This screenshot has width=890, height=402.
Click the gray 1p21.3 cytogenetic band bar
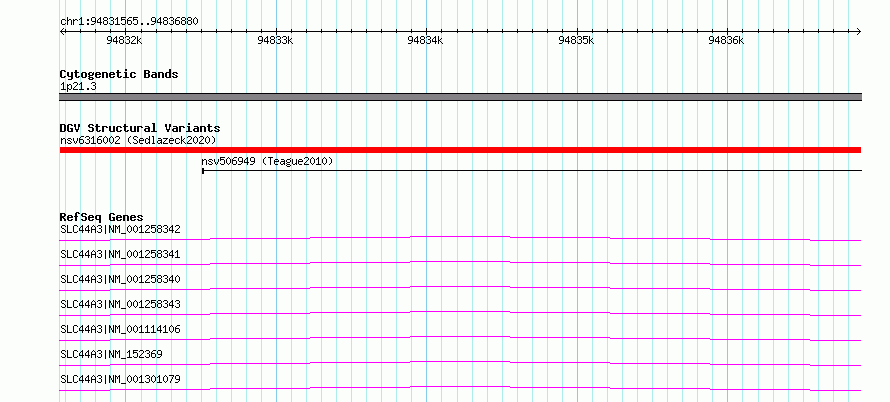tap(460, 97)
